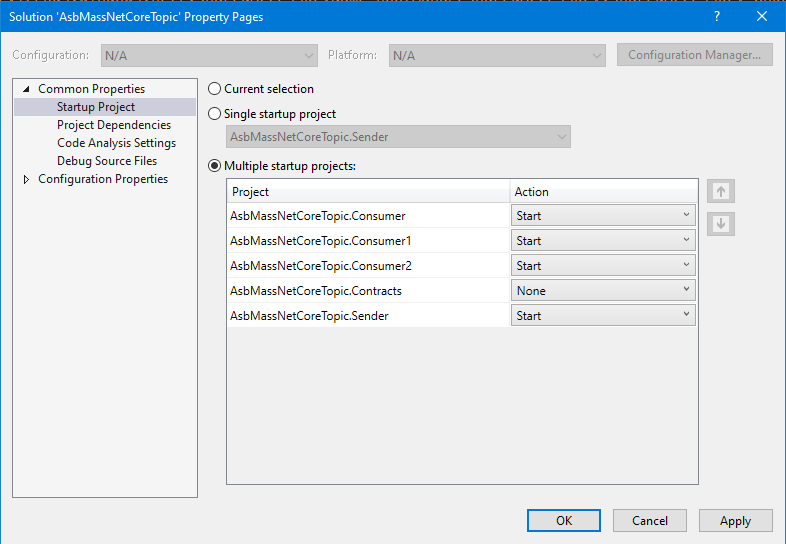Collapse the Common Properties tree node
This screenshot has height=544, width=786.
26,90
